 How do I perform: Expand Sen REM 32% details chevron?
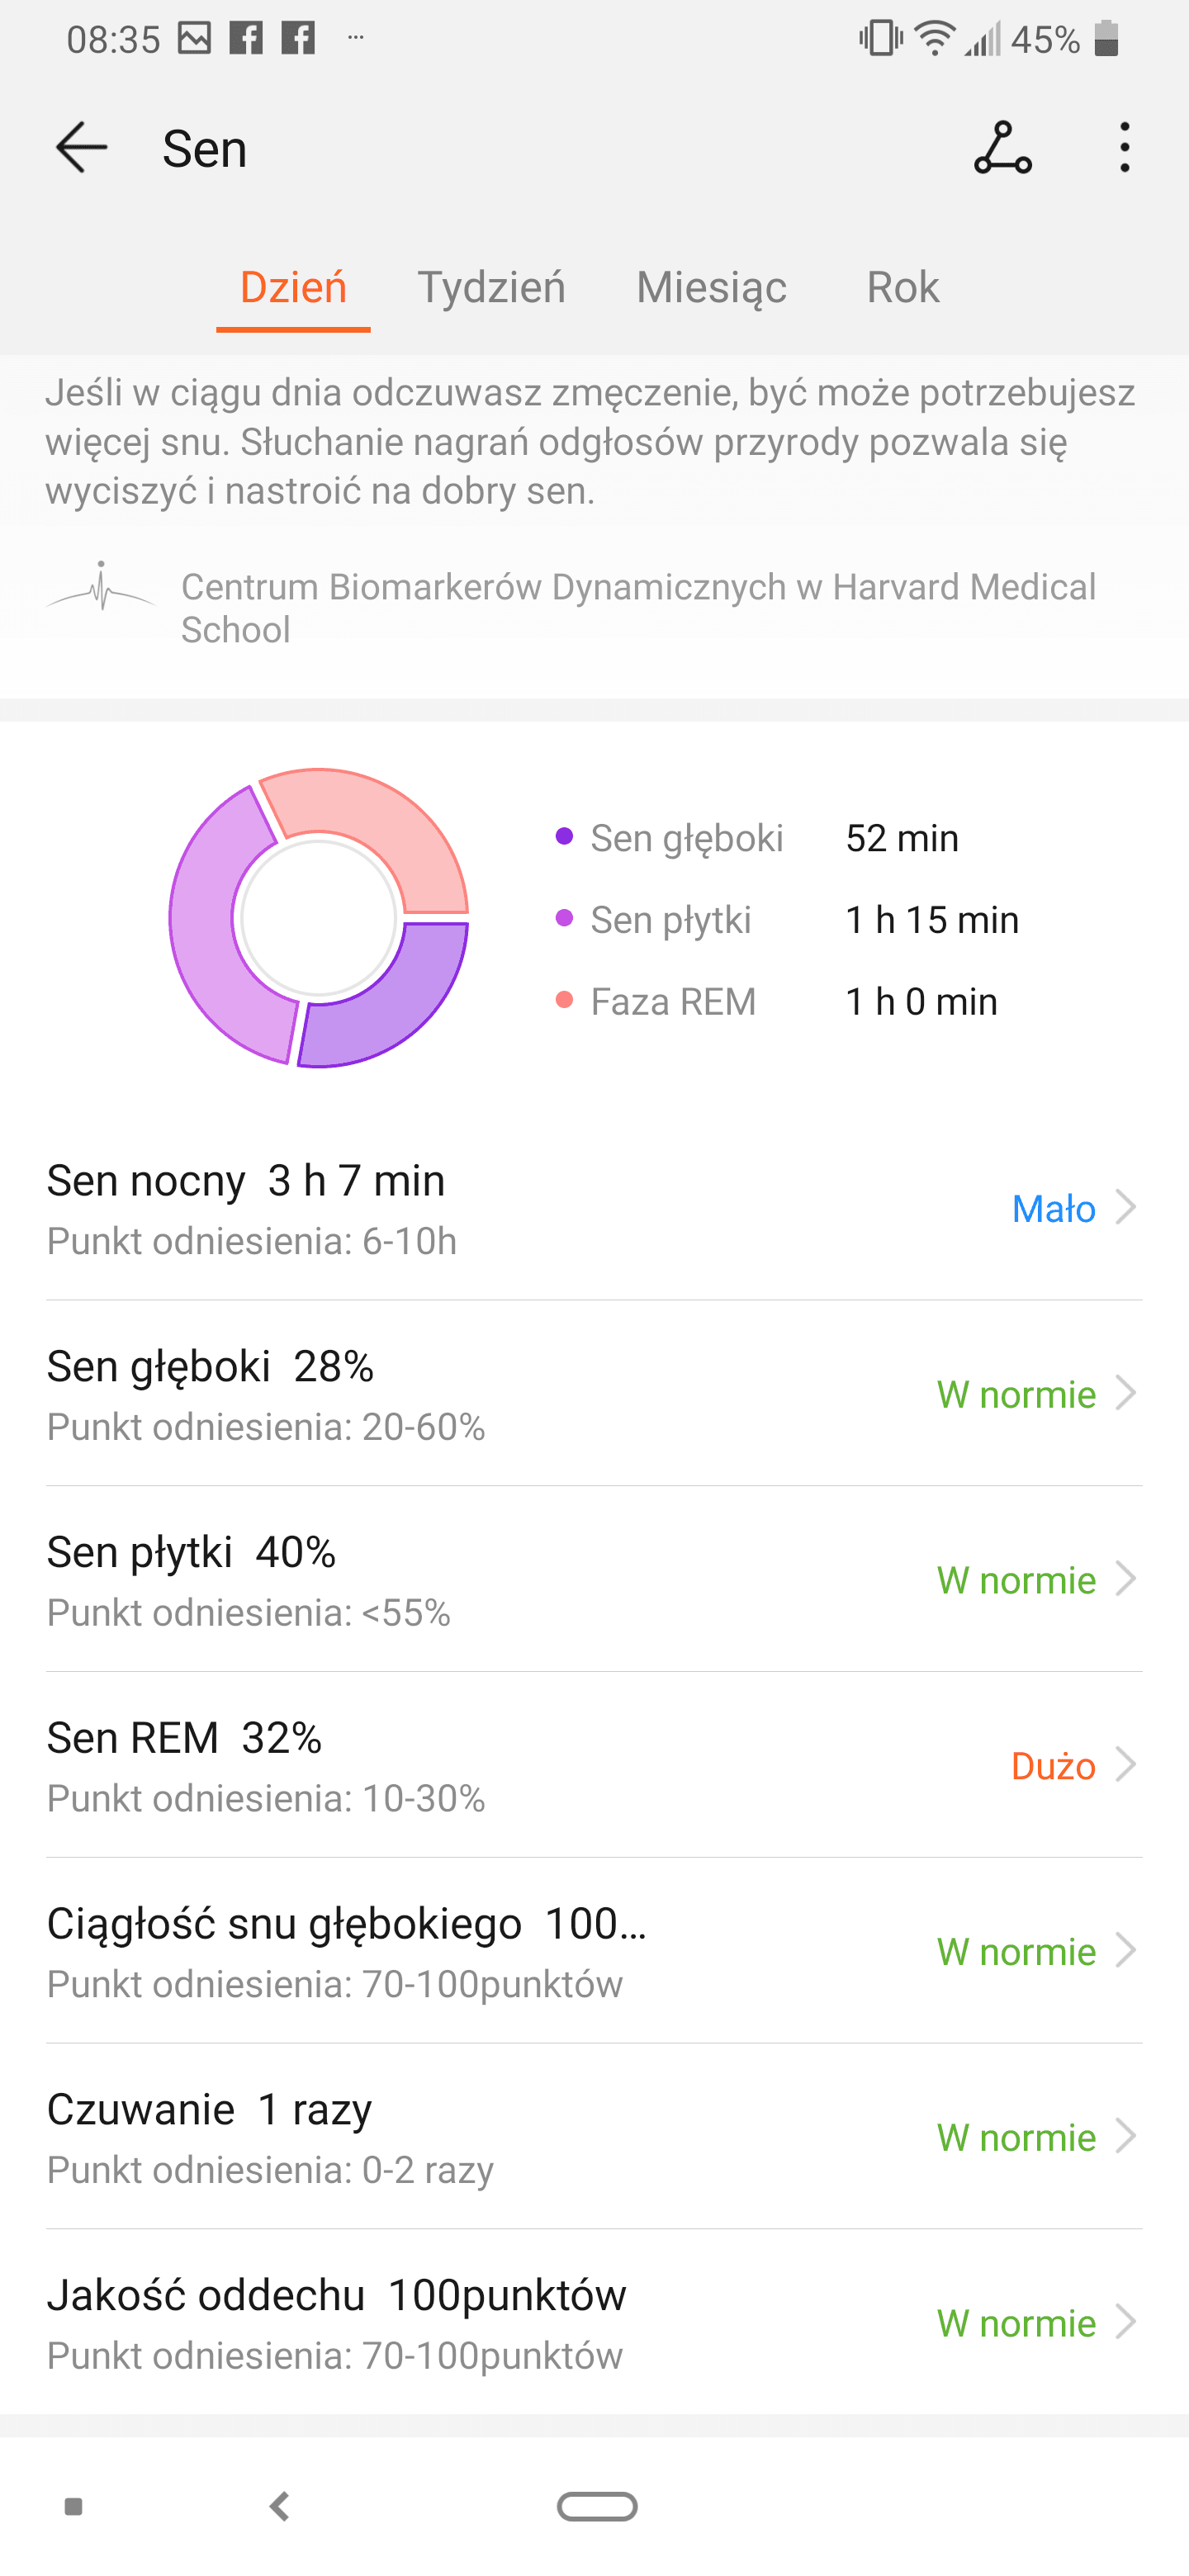click(1126, 1765)
